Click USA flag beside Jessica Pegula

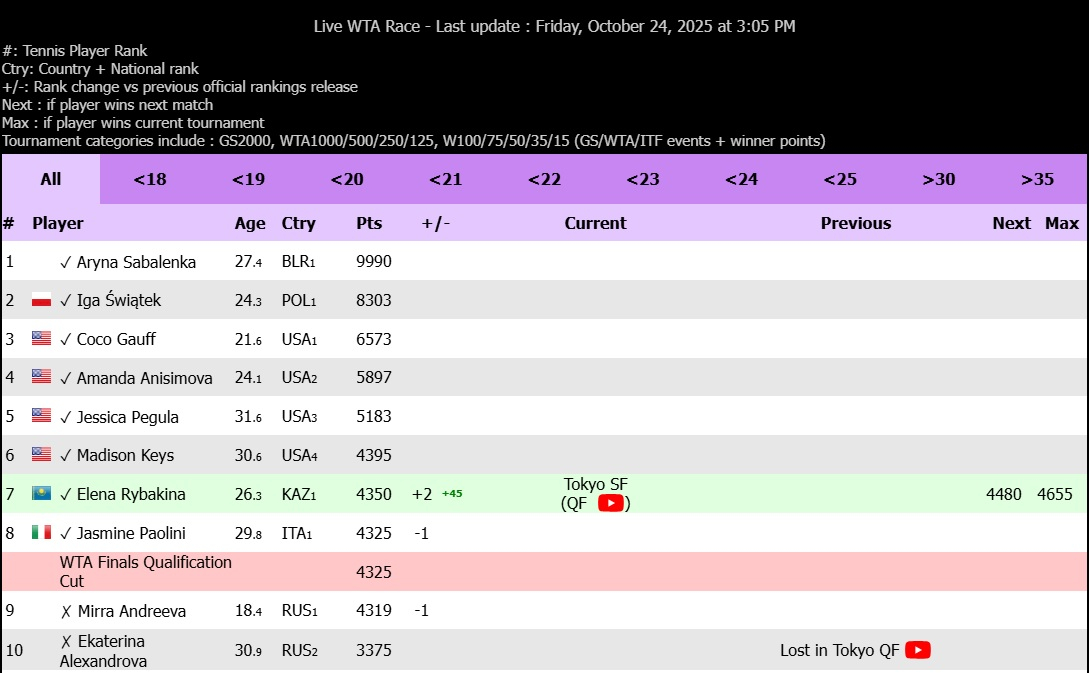tap(41, 416)
